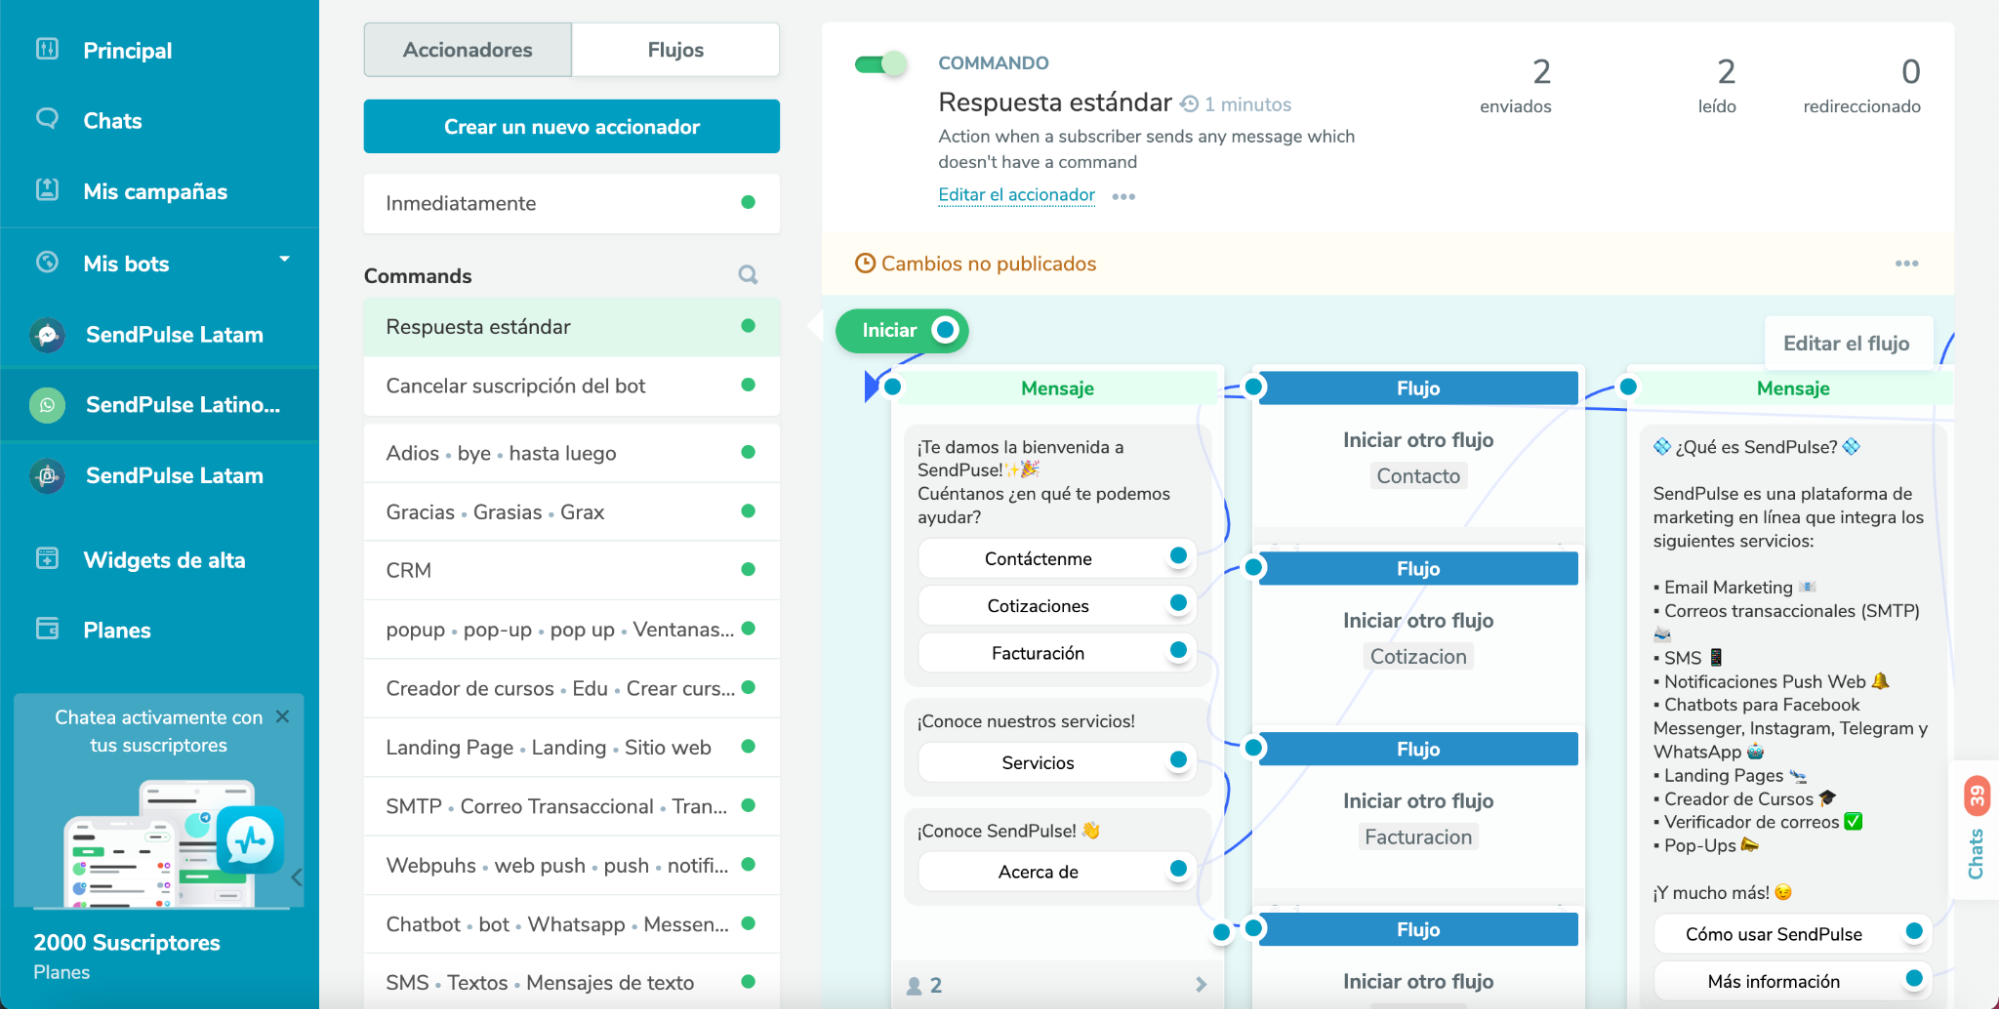The height and width of the screenshot is (1010, 1999).
Task: Collapse the trigger list panel arrow
Action: (x=814, y=326)
